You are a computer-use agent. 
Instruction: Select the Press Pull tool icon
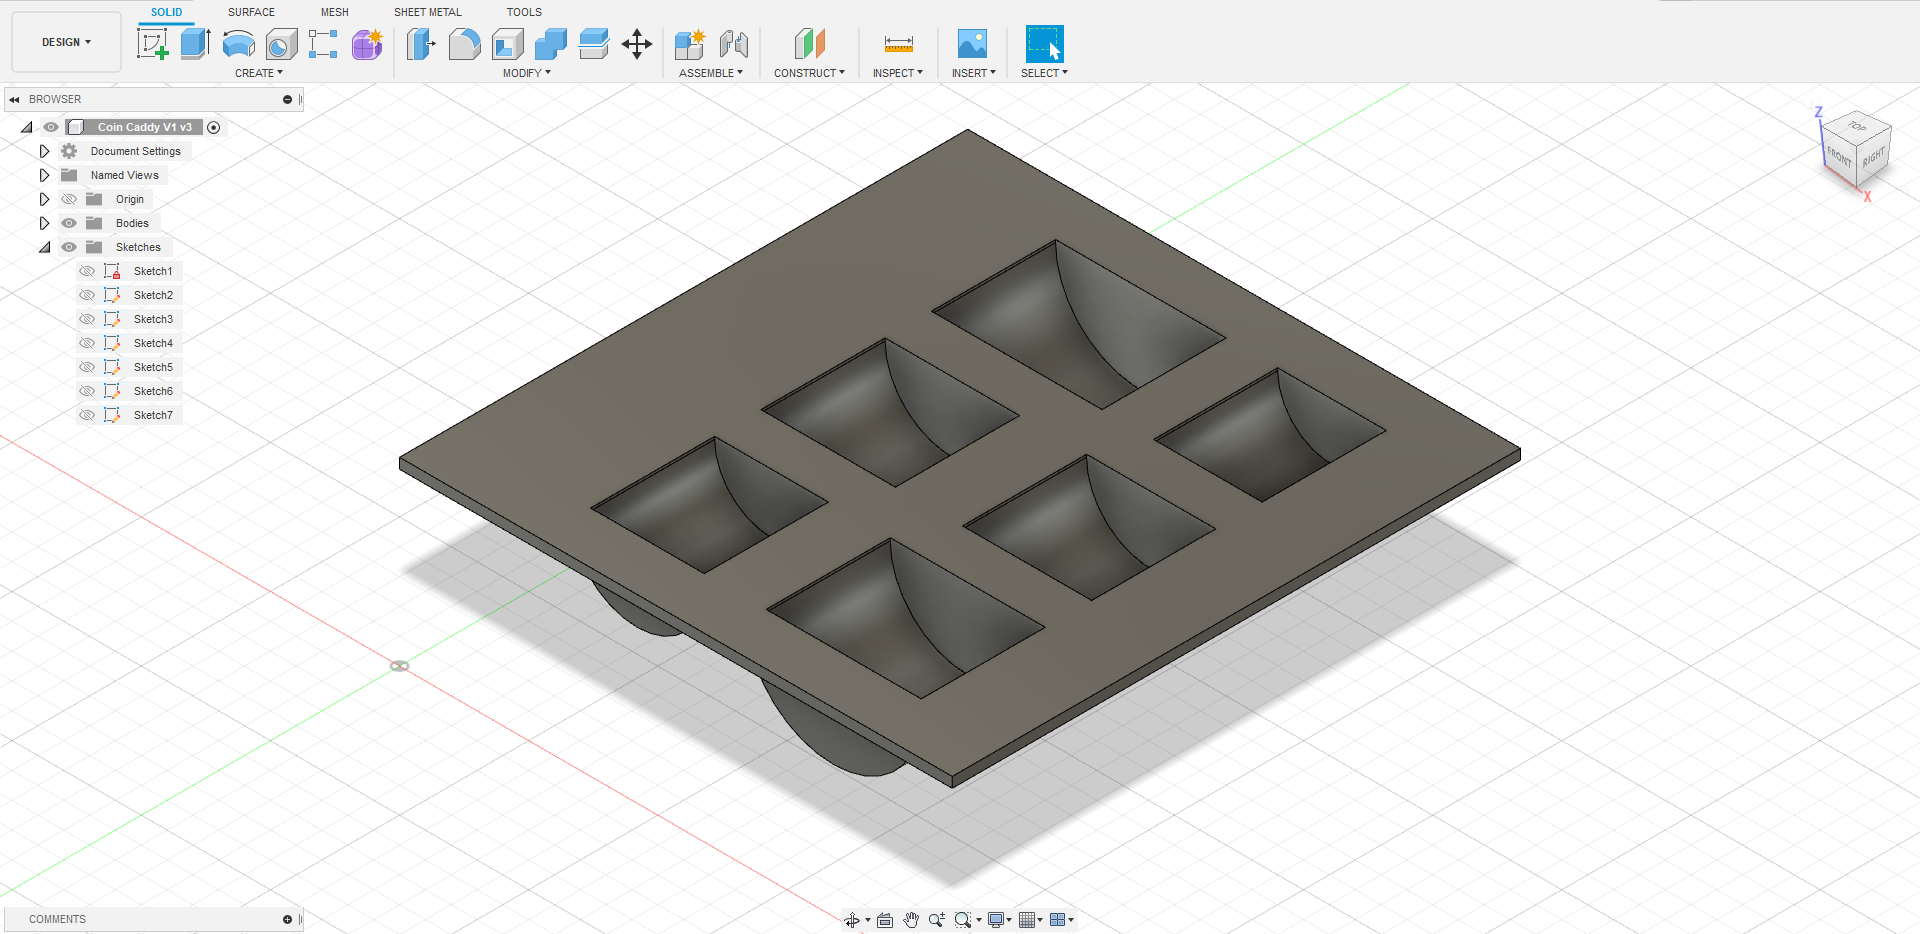click(421, 44)
